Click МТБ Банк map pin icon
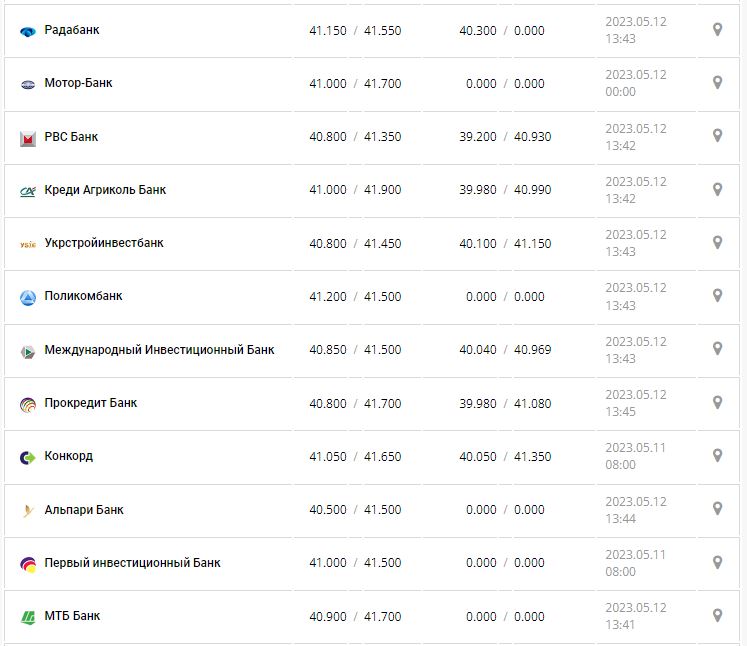Image resolution: width=747 pixels, height=646 pixels. click(717, 616)
